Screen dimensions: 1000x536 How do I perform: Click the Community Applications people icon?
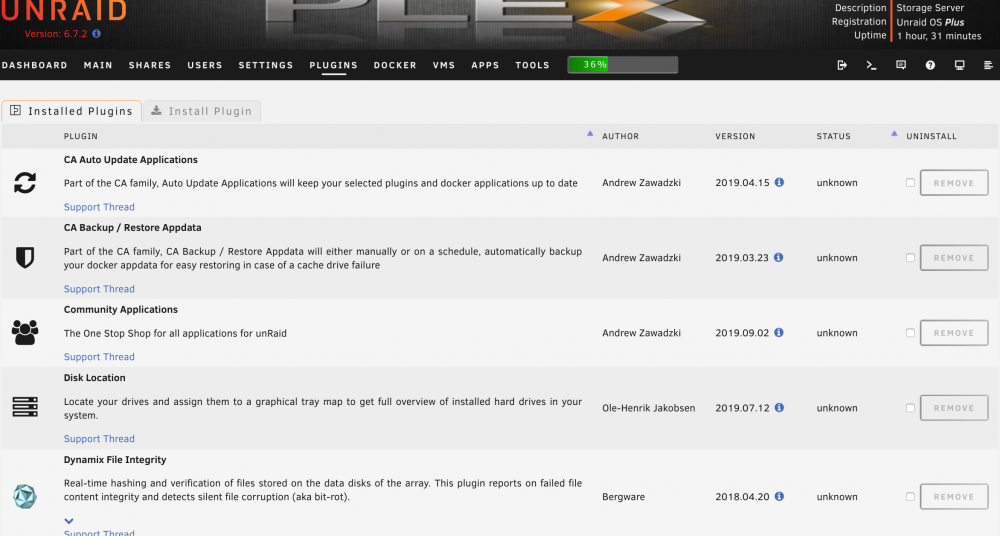(x=25, y=332)
